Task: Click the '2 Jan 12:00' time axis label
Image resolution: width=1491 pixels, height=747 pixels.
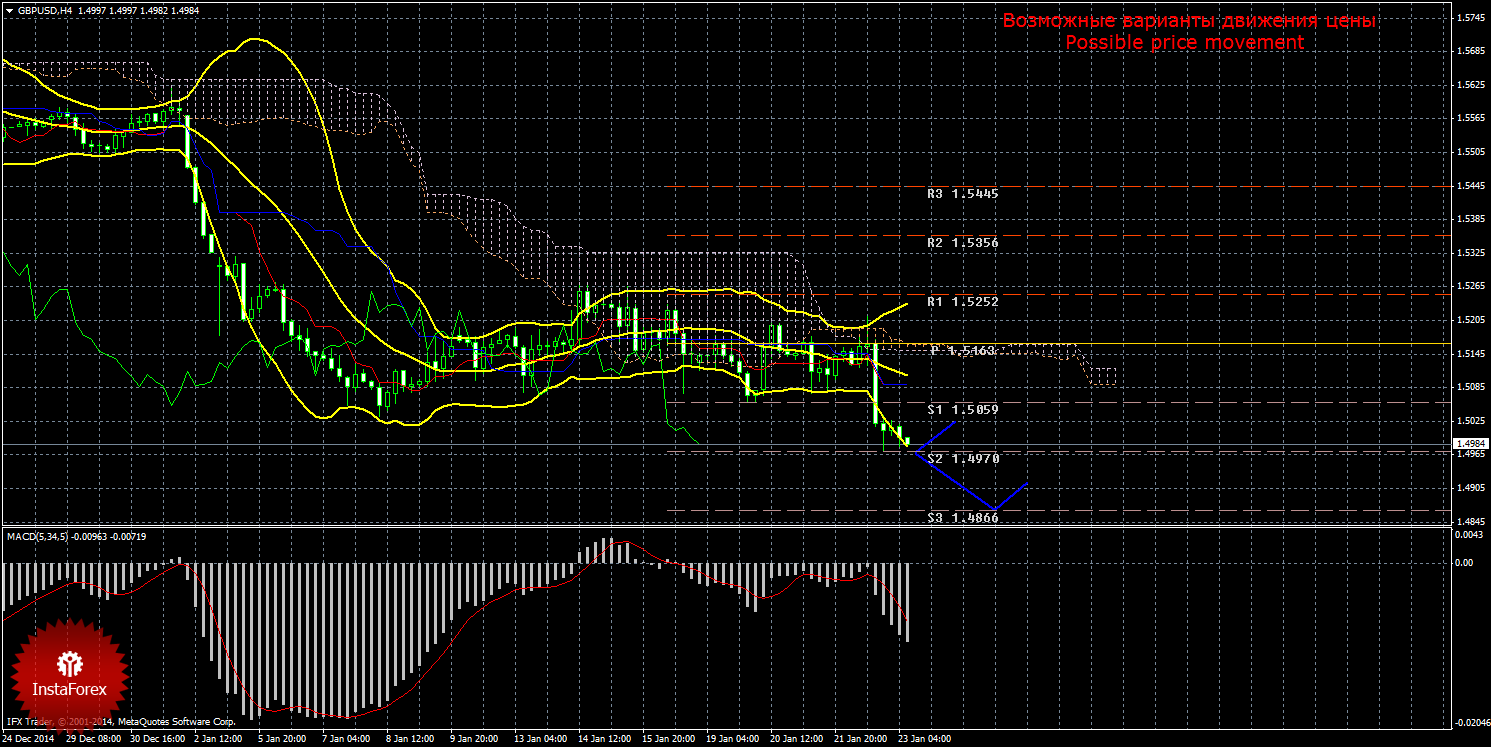Action: 214,739
